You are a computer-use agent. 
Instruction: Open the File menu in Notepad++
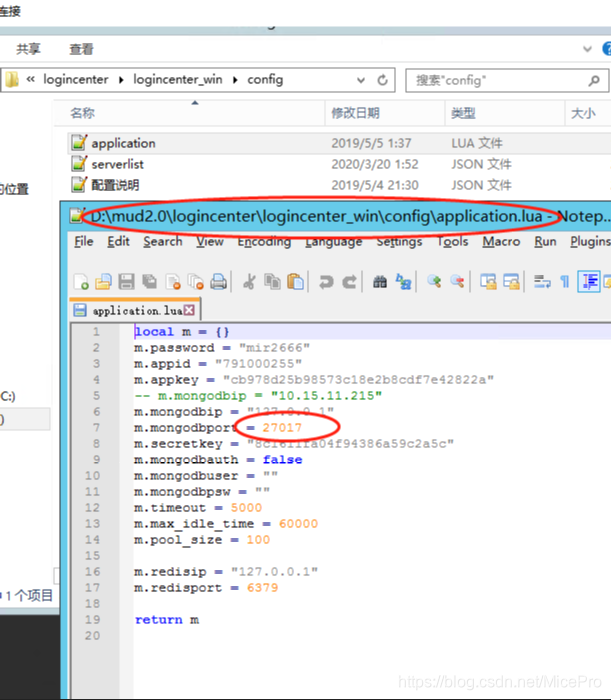pyautogui.click(x=83, y=242)
